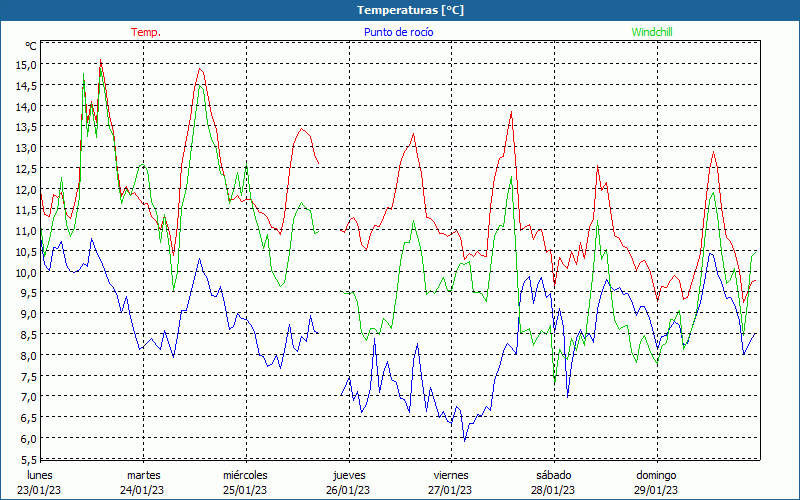Click the 27/01/23 date label
The width and height of the screenshot is (800, 500).
[451, 490]
